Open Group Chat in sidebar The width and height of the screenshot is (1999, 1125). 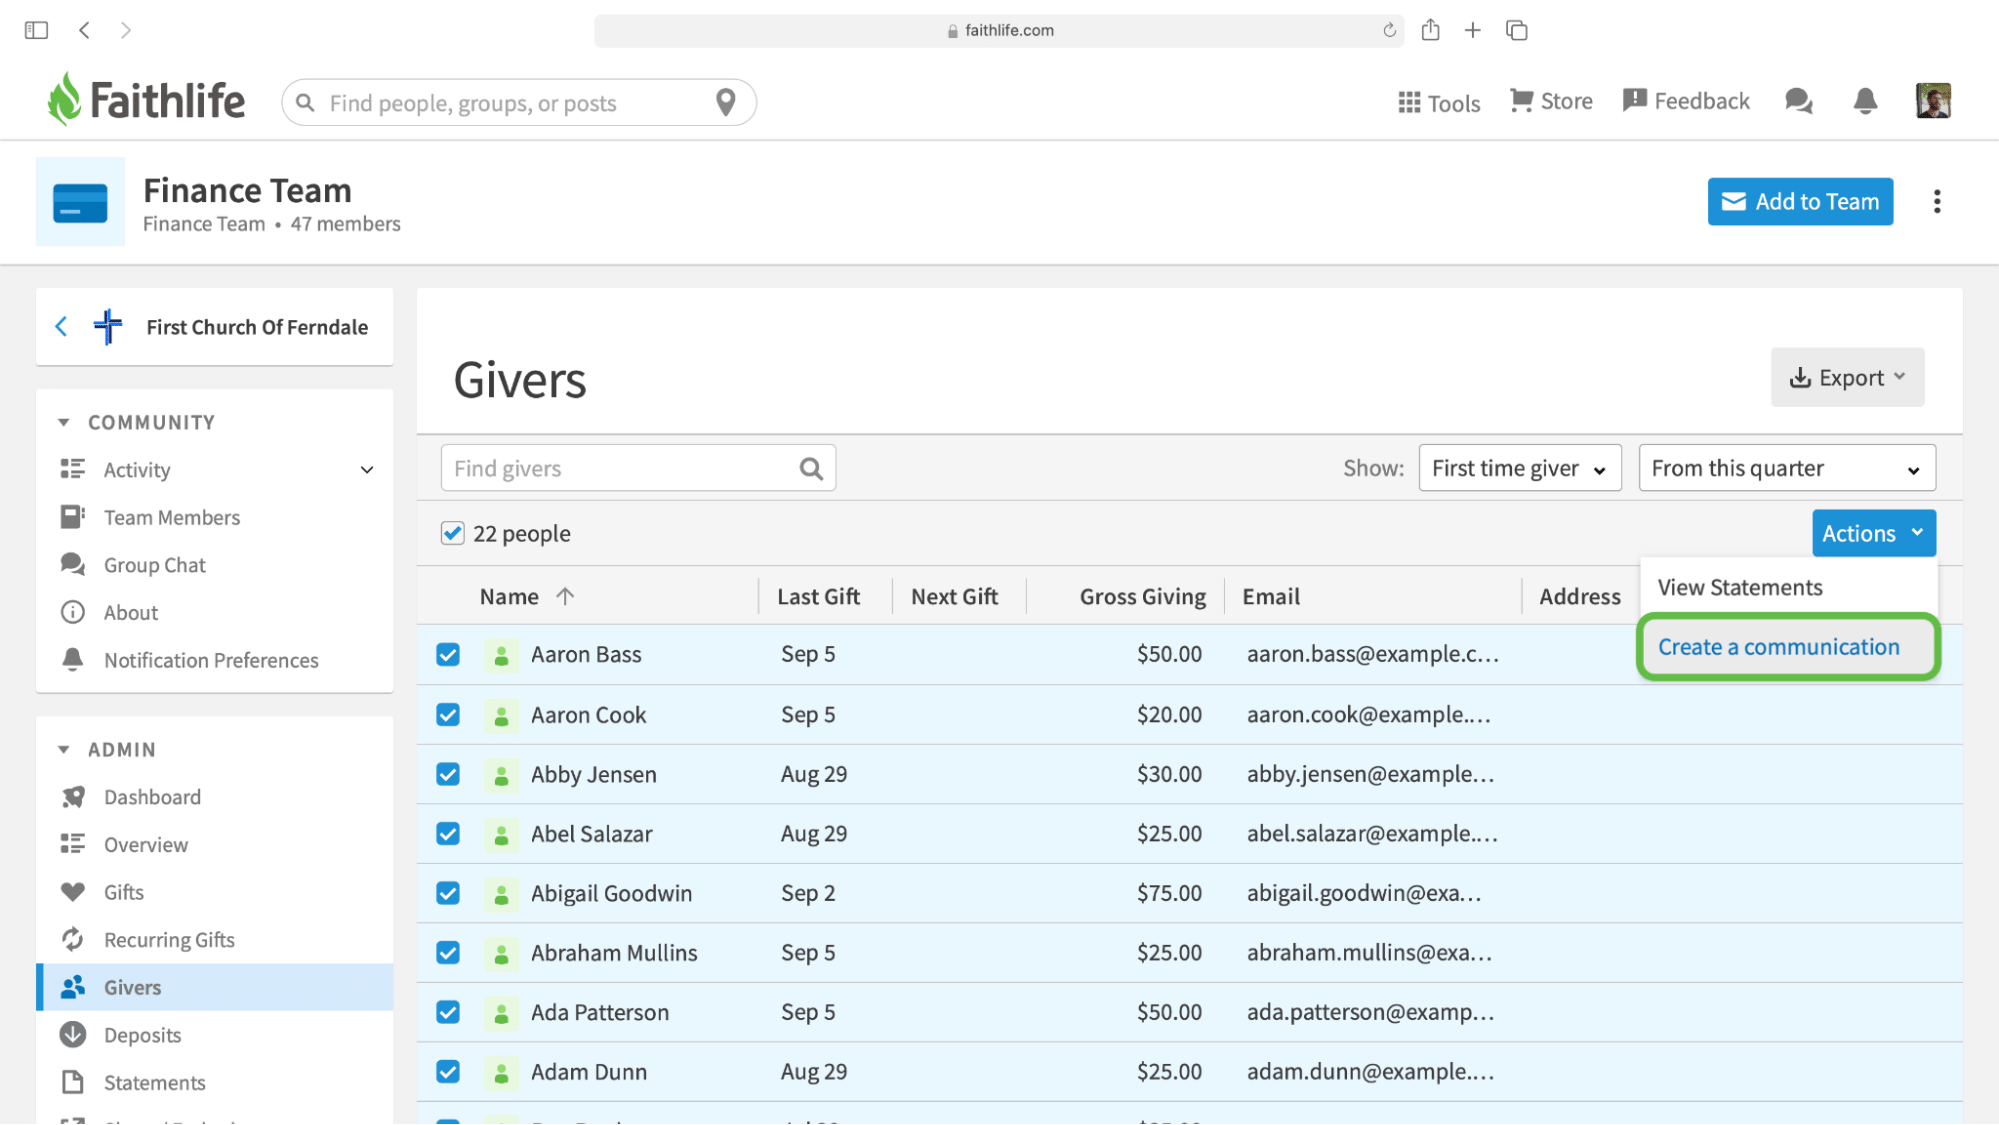click(x=154, y=565)
